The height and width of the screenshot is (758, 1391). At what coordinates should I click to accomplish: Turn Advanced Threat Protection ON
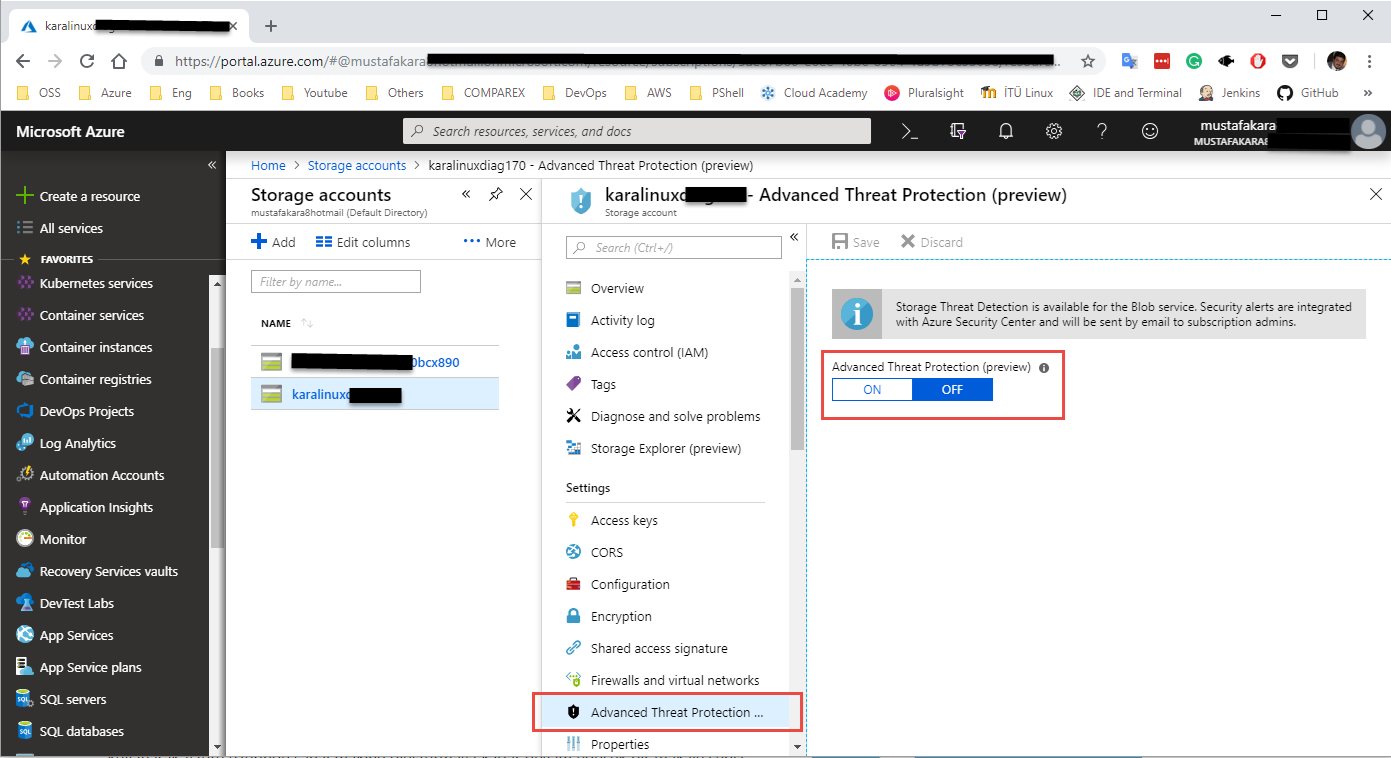pos(872,389)
